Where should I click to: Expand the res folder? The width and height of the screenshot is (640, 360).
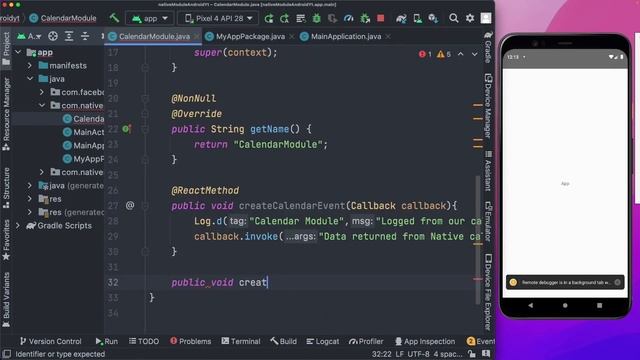coord(29,199)
